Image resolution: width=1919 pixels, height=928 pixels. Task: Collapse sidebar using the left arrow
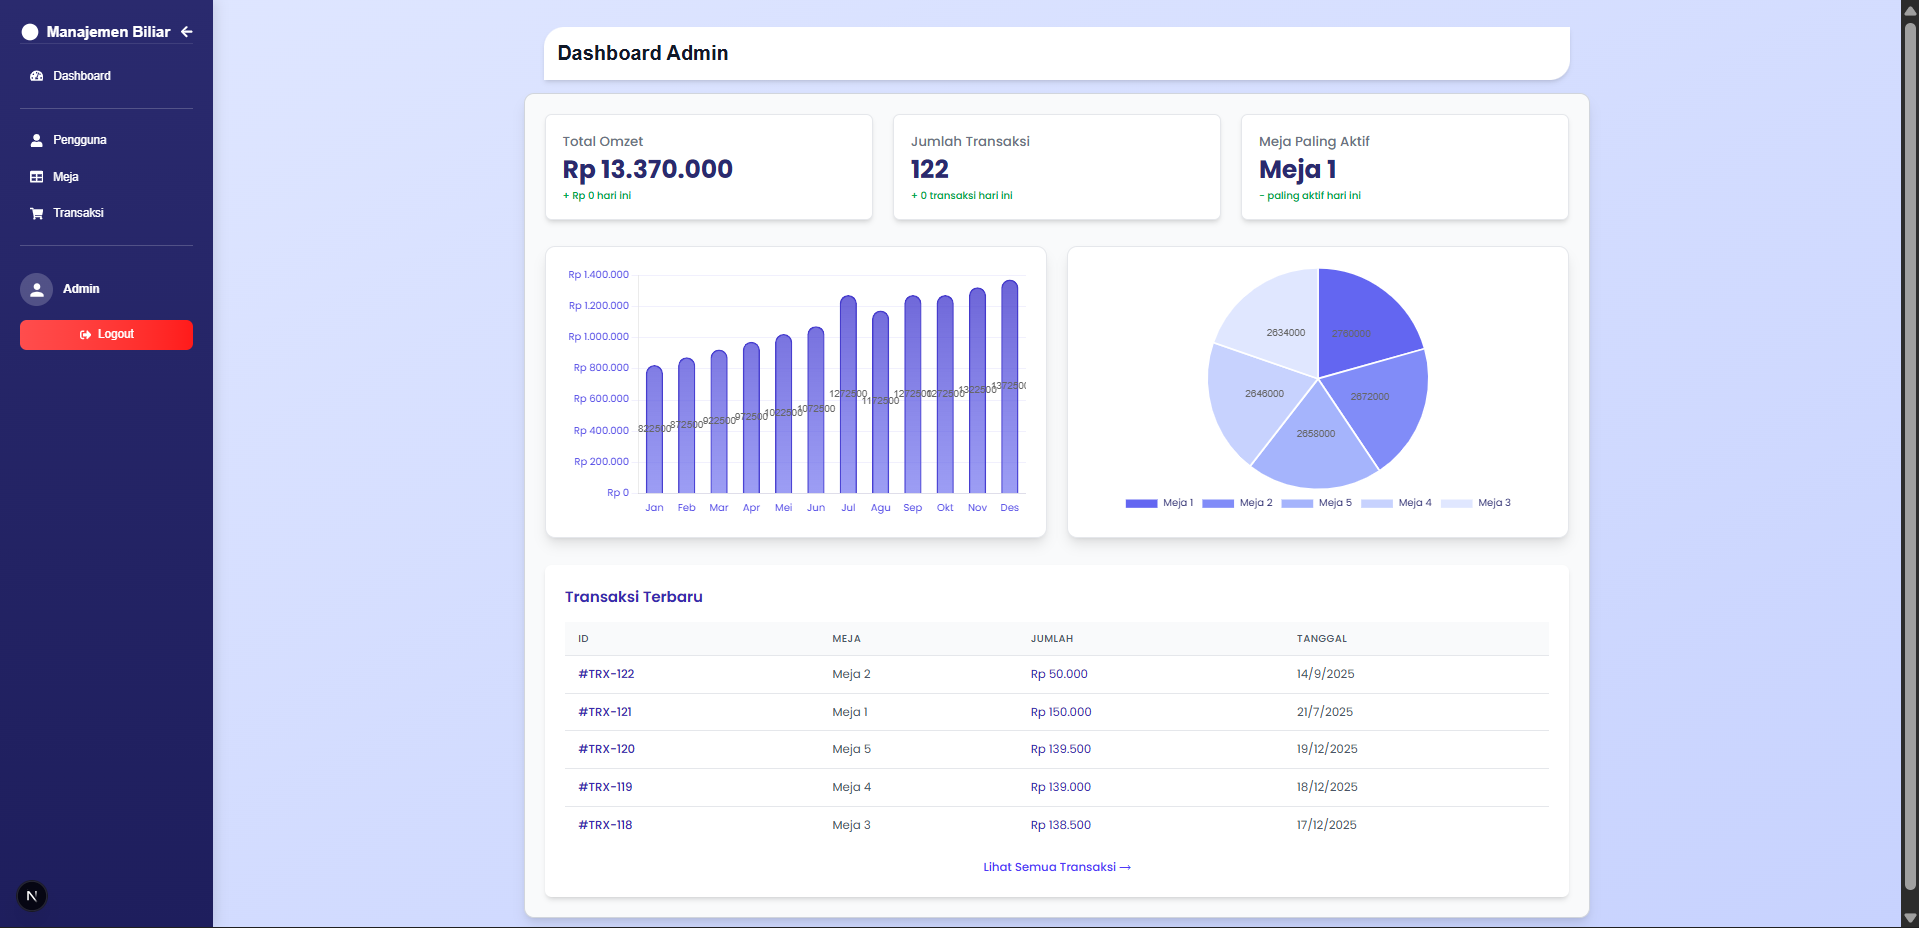coord(187,32)
